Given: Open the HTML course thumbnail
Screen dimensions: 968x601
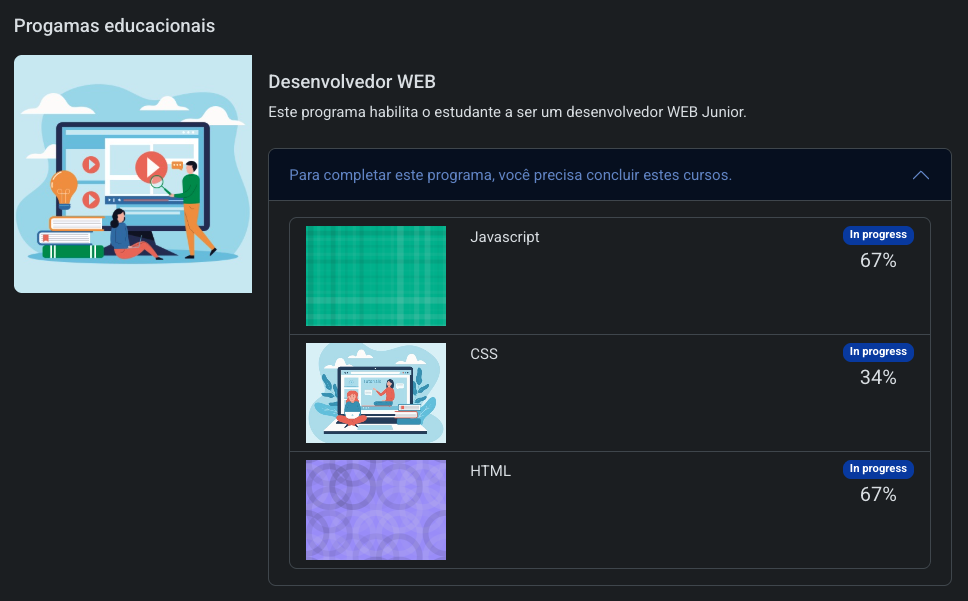Looking at the screenshot, I should pyautogui.click(x=376, y=510).
